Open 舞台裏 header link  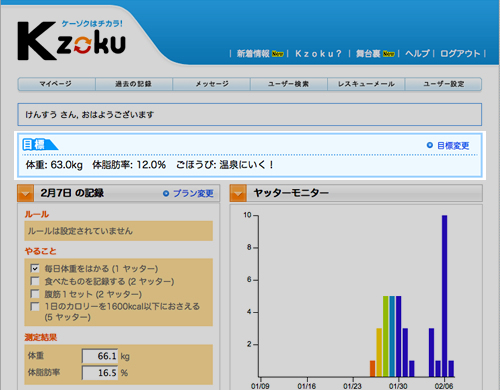pyautogui.click(x=368, y=54)
